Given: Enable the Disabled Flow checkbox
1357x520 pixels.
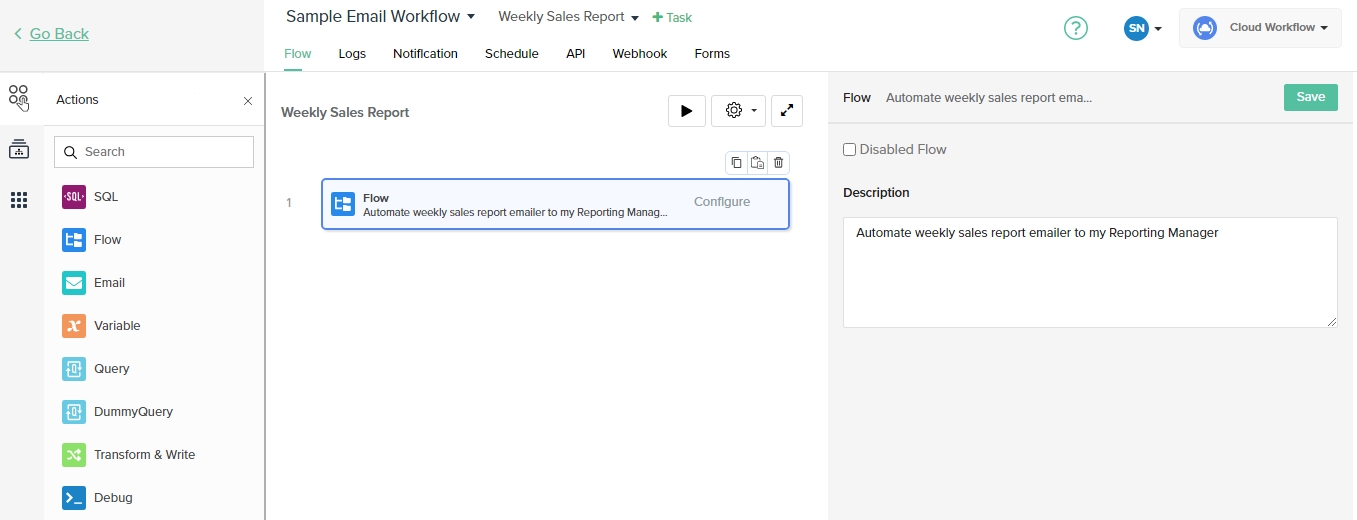Looking at the screenshot, I should click(850, 150).
